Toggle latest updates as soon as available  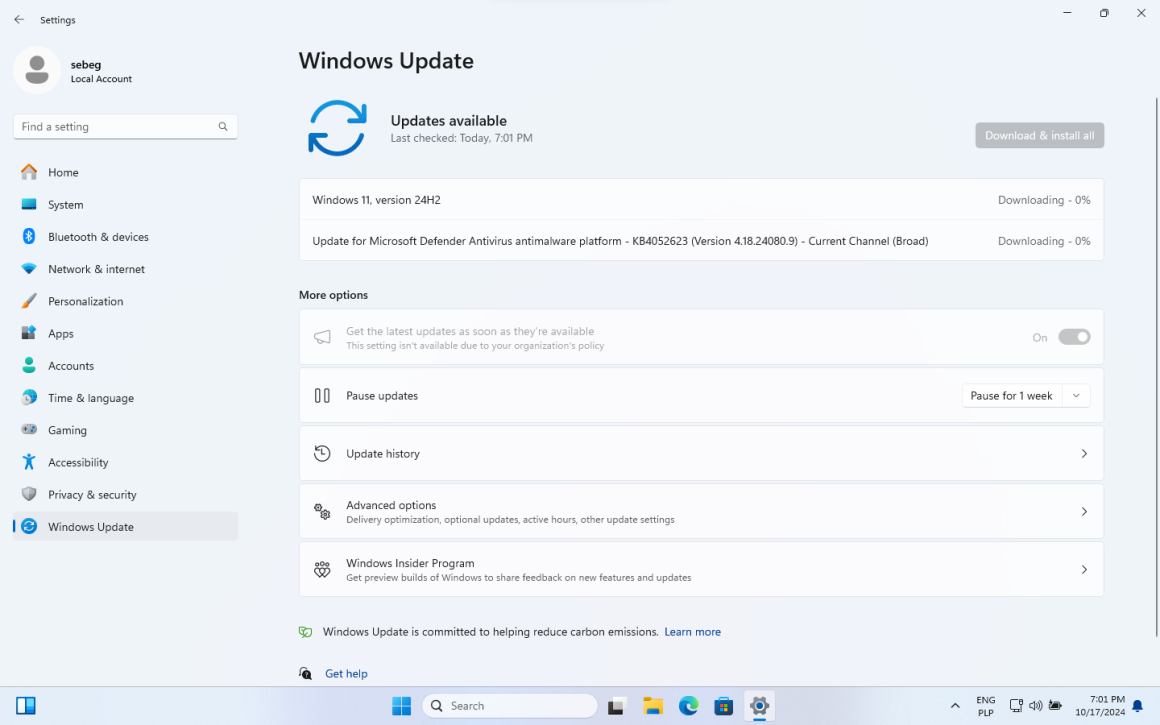click(1074, 337)
